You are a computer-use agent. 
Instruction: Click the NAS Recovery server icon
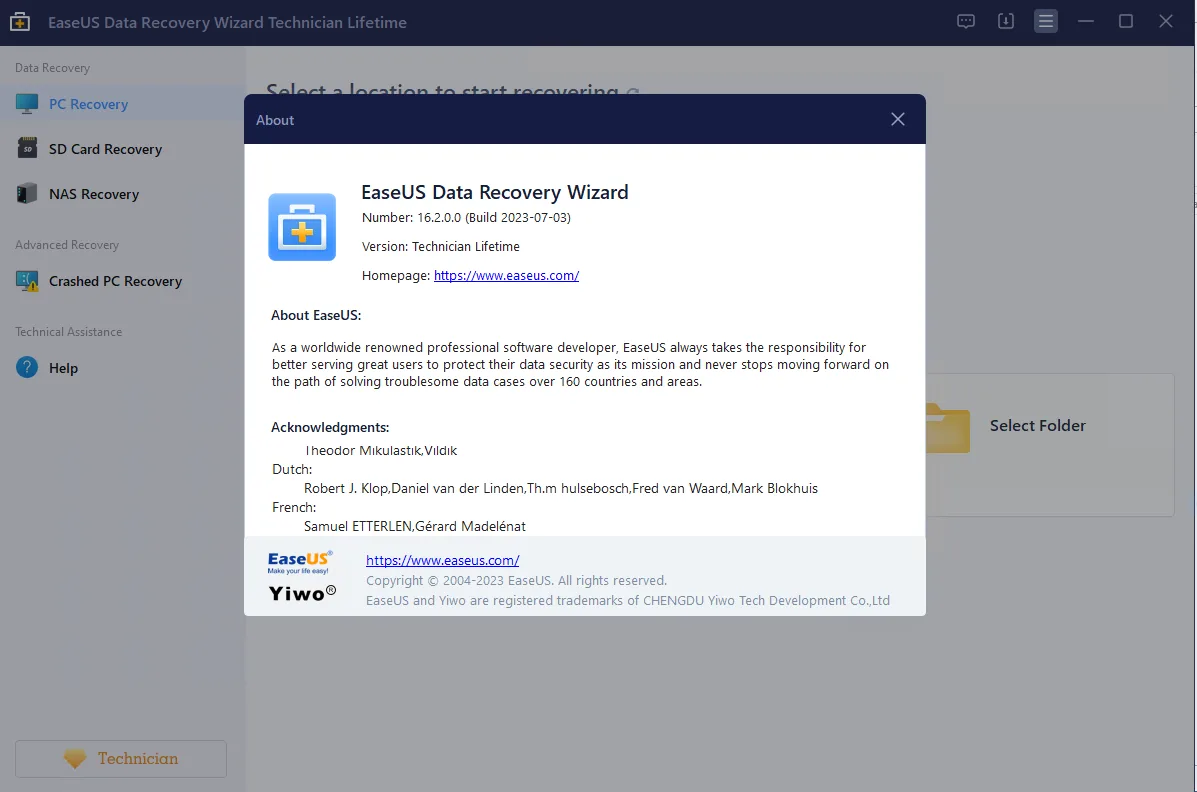pos(27,193)
